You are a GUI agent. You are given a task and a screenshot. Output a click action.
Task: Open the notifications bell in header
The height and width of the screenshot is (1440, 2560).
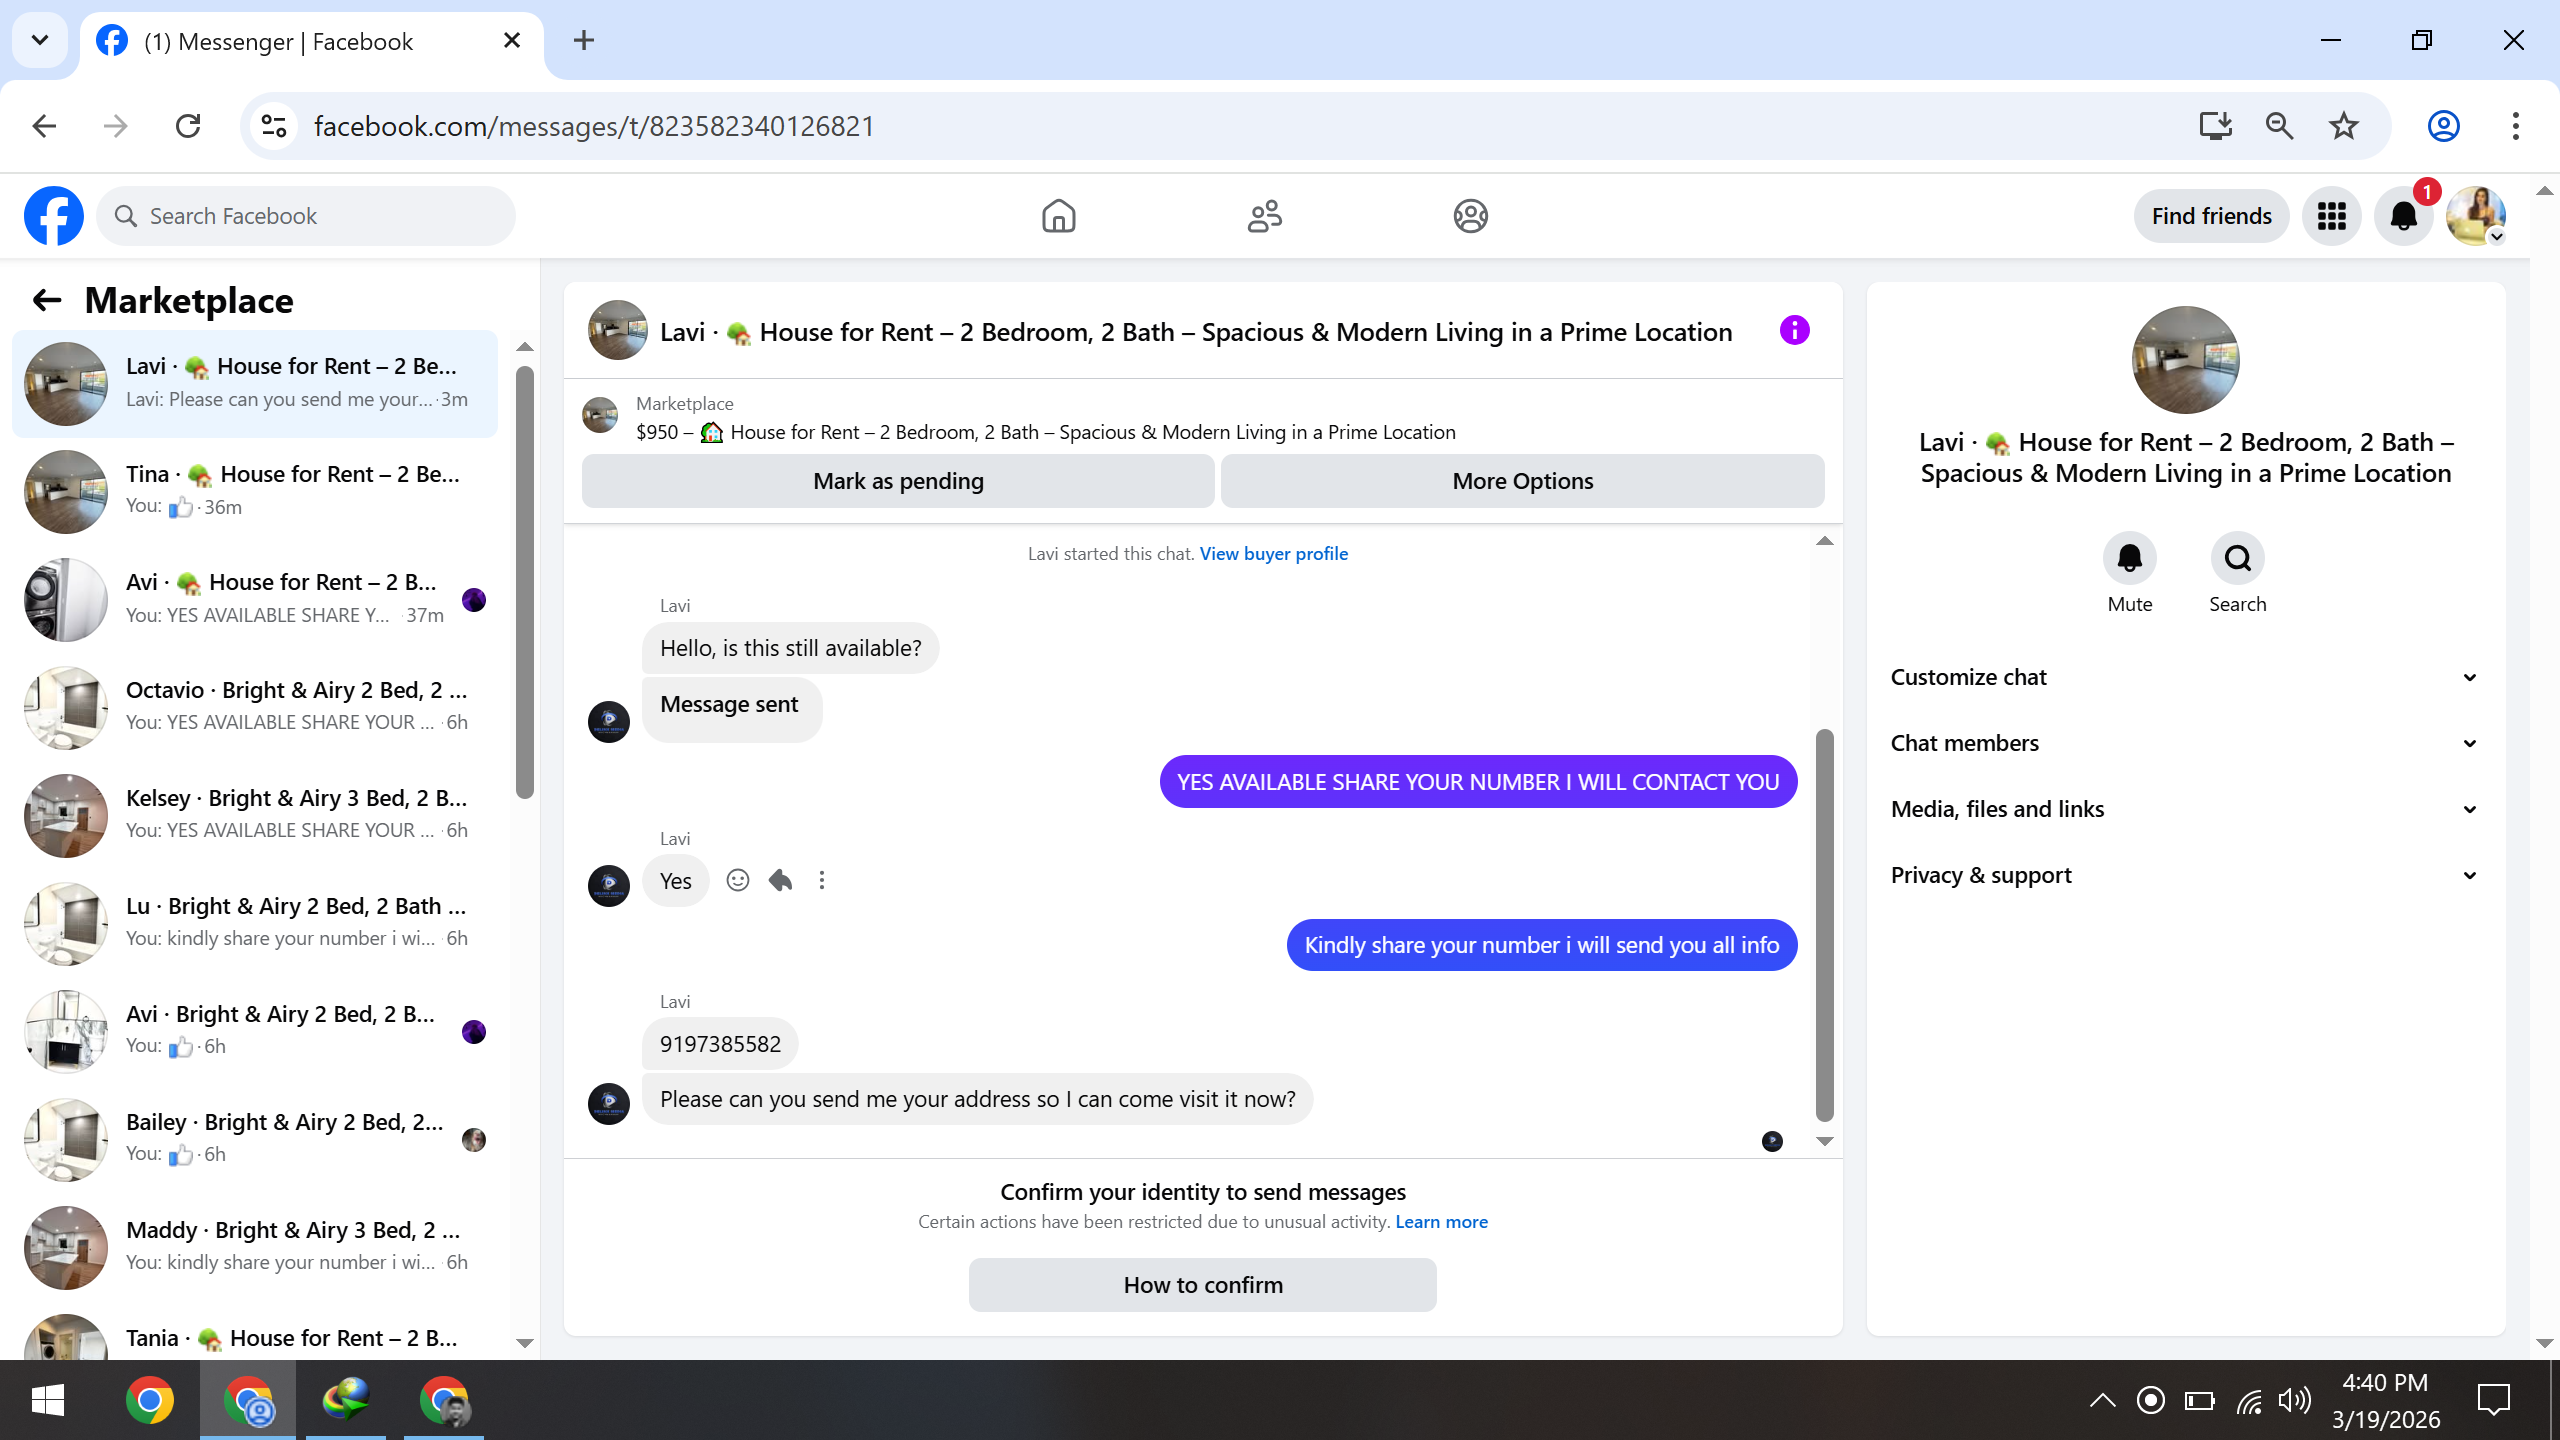2403,216
